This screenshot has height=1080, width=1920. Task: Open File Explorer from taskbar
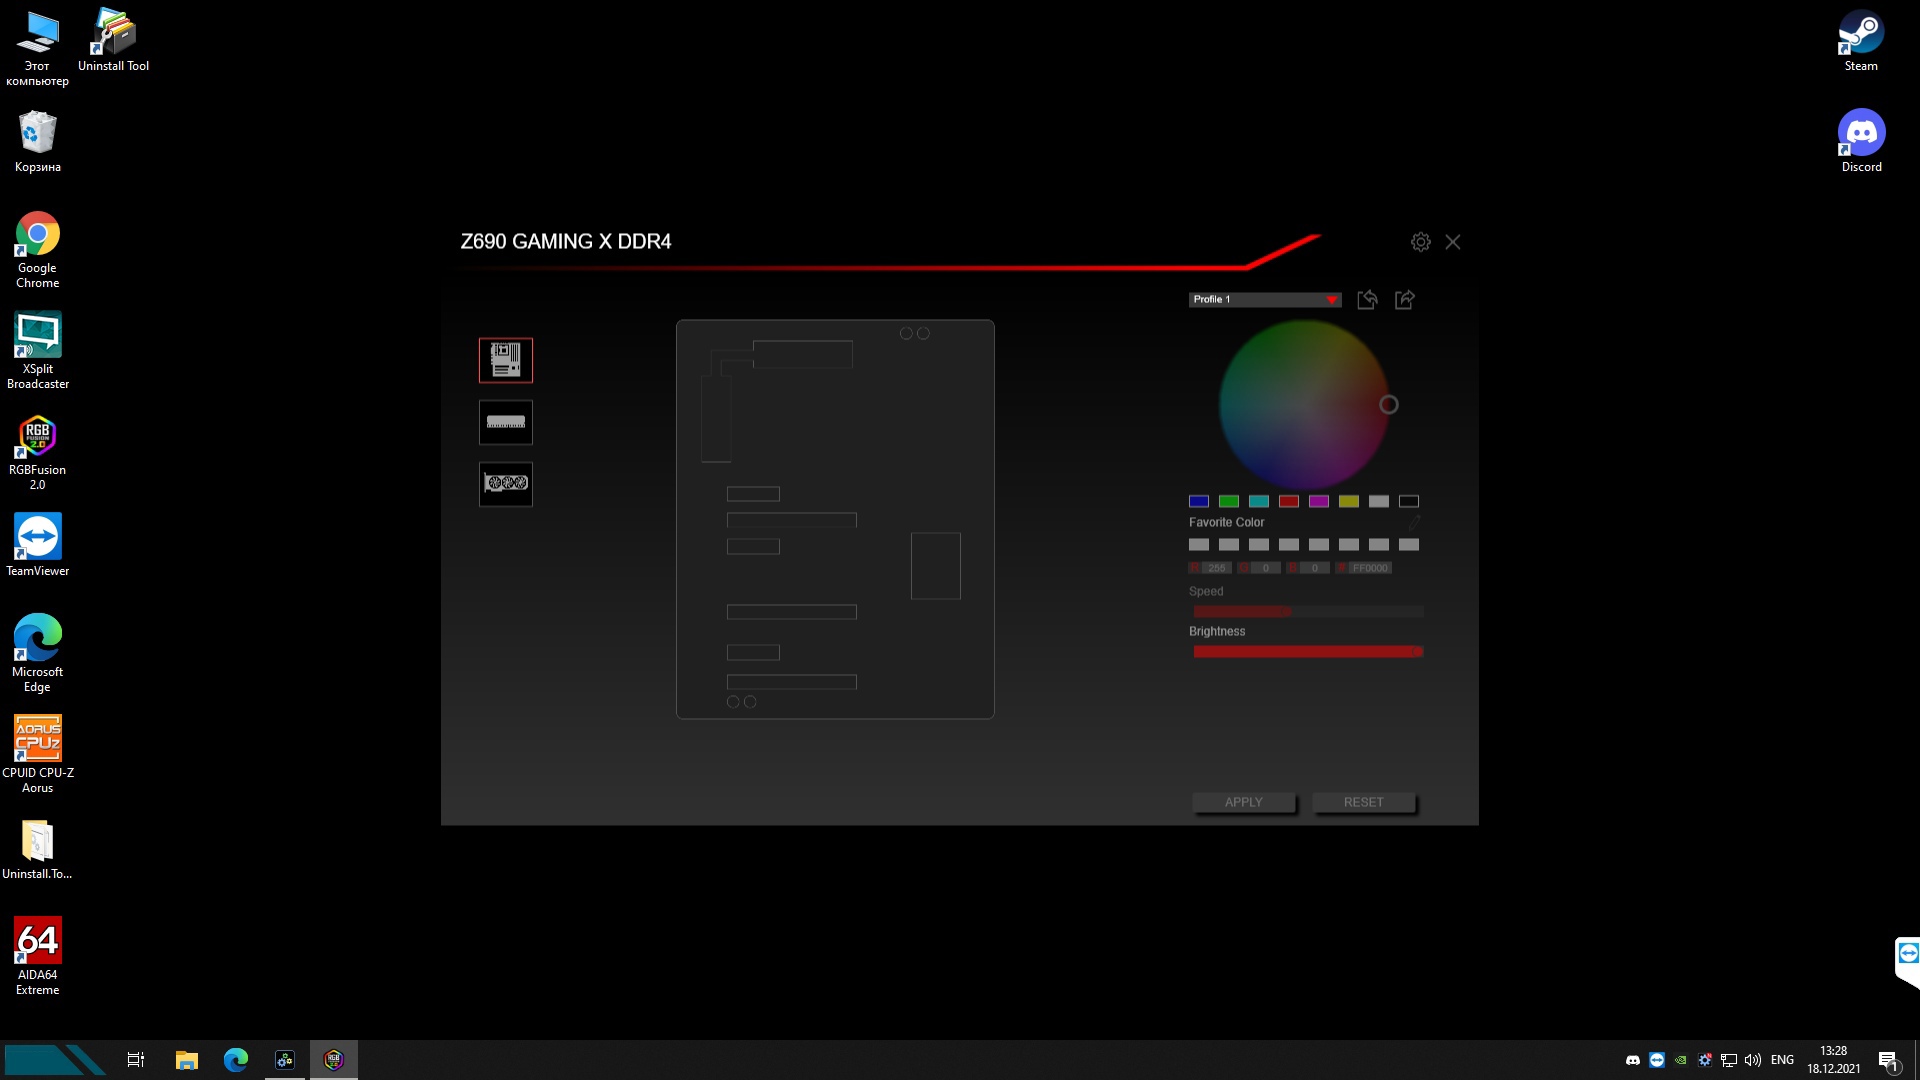pyautogui.click(x=186, y=1060)
